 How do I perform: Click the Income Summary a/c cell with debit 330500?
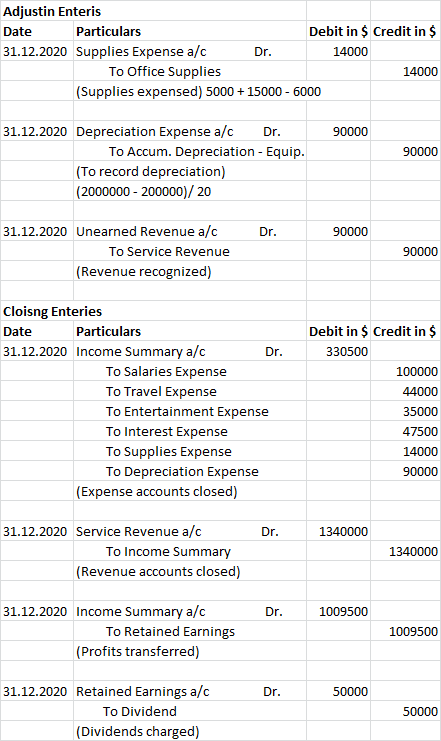click(x=190, y=351)
